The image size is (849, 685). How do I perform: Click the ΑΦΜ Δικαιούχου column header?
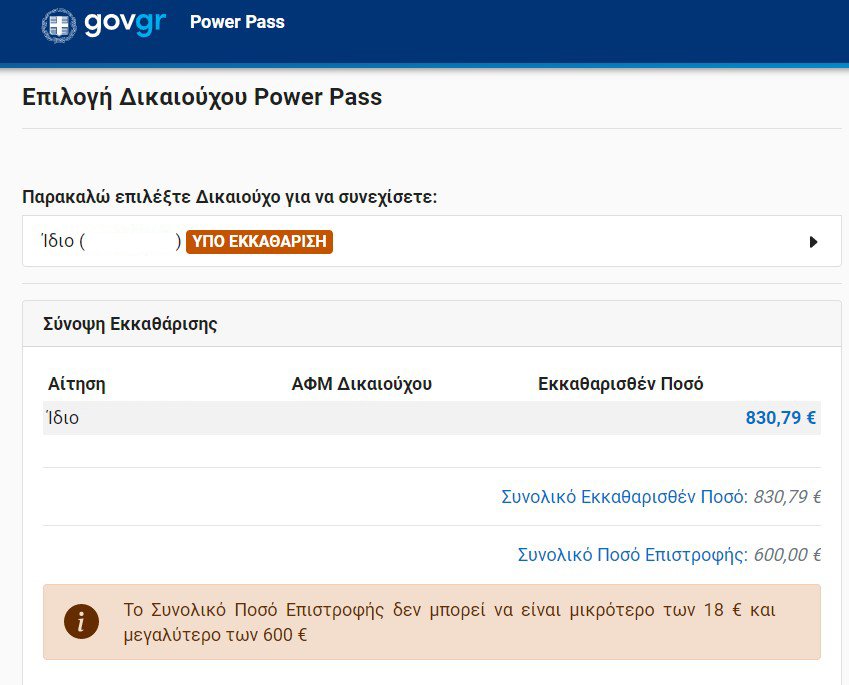coord(362,384)
